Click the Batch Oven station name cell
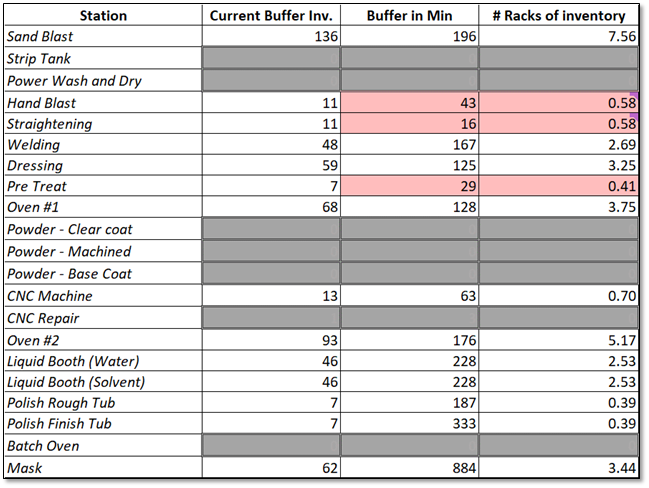This screenshot has width=649, height=488. [102, 446]
